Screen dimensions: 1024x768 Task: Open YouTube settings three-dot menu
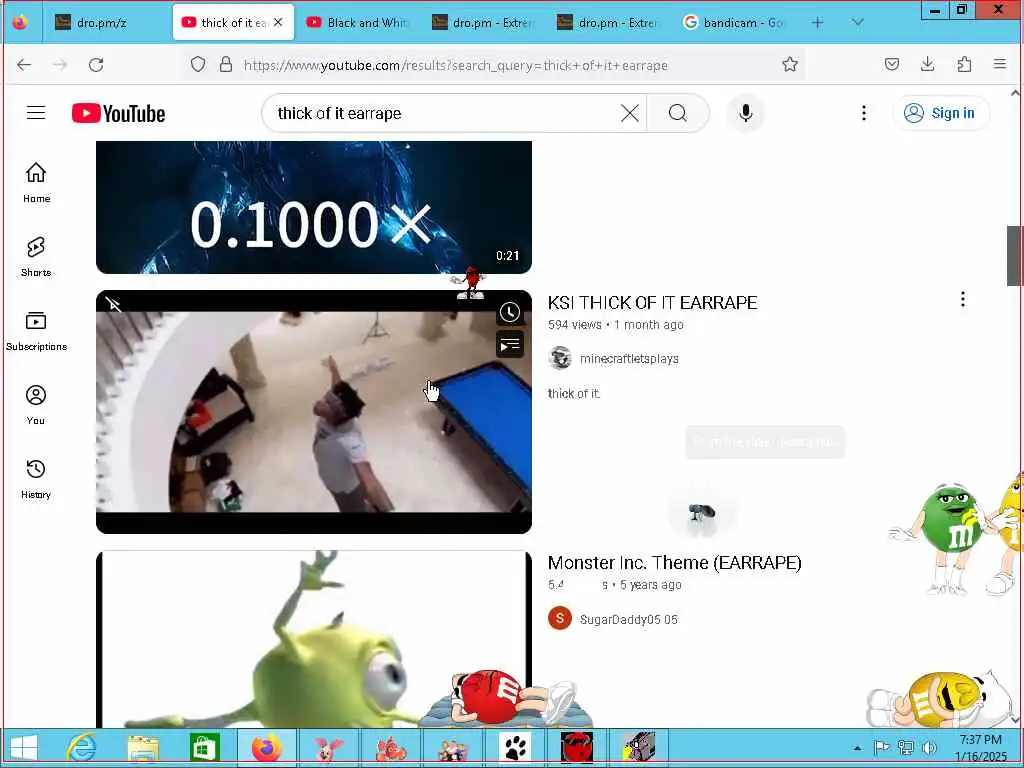point(863,113)
